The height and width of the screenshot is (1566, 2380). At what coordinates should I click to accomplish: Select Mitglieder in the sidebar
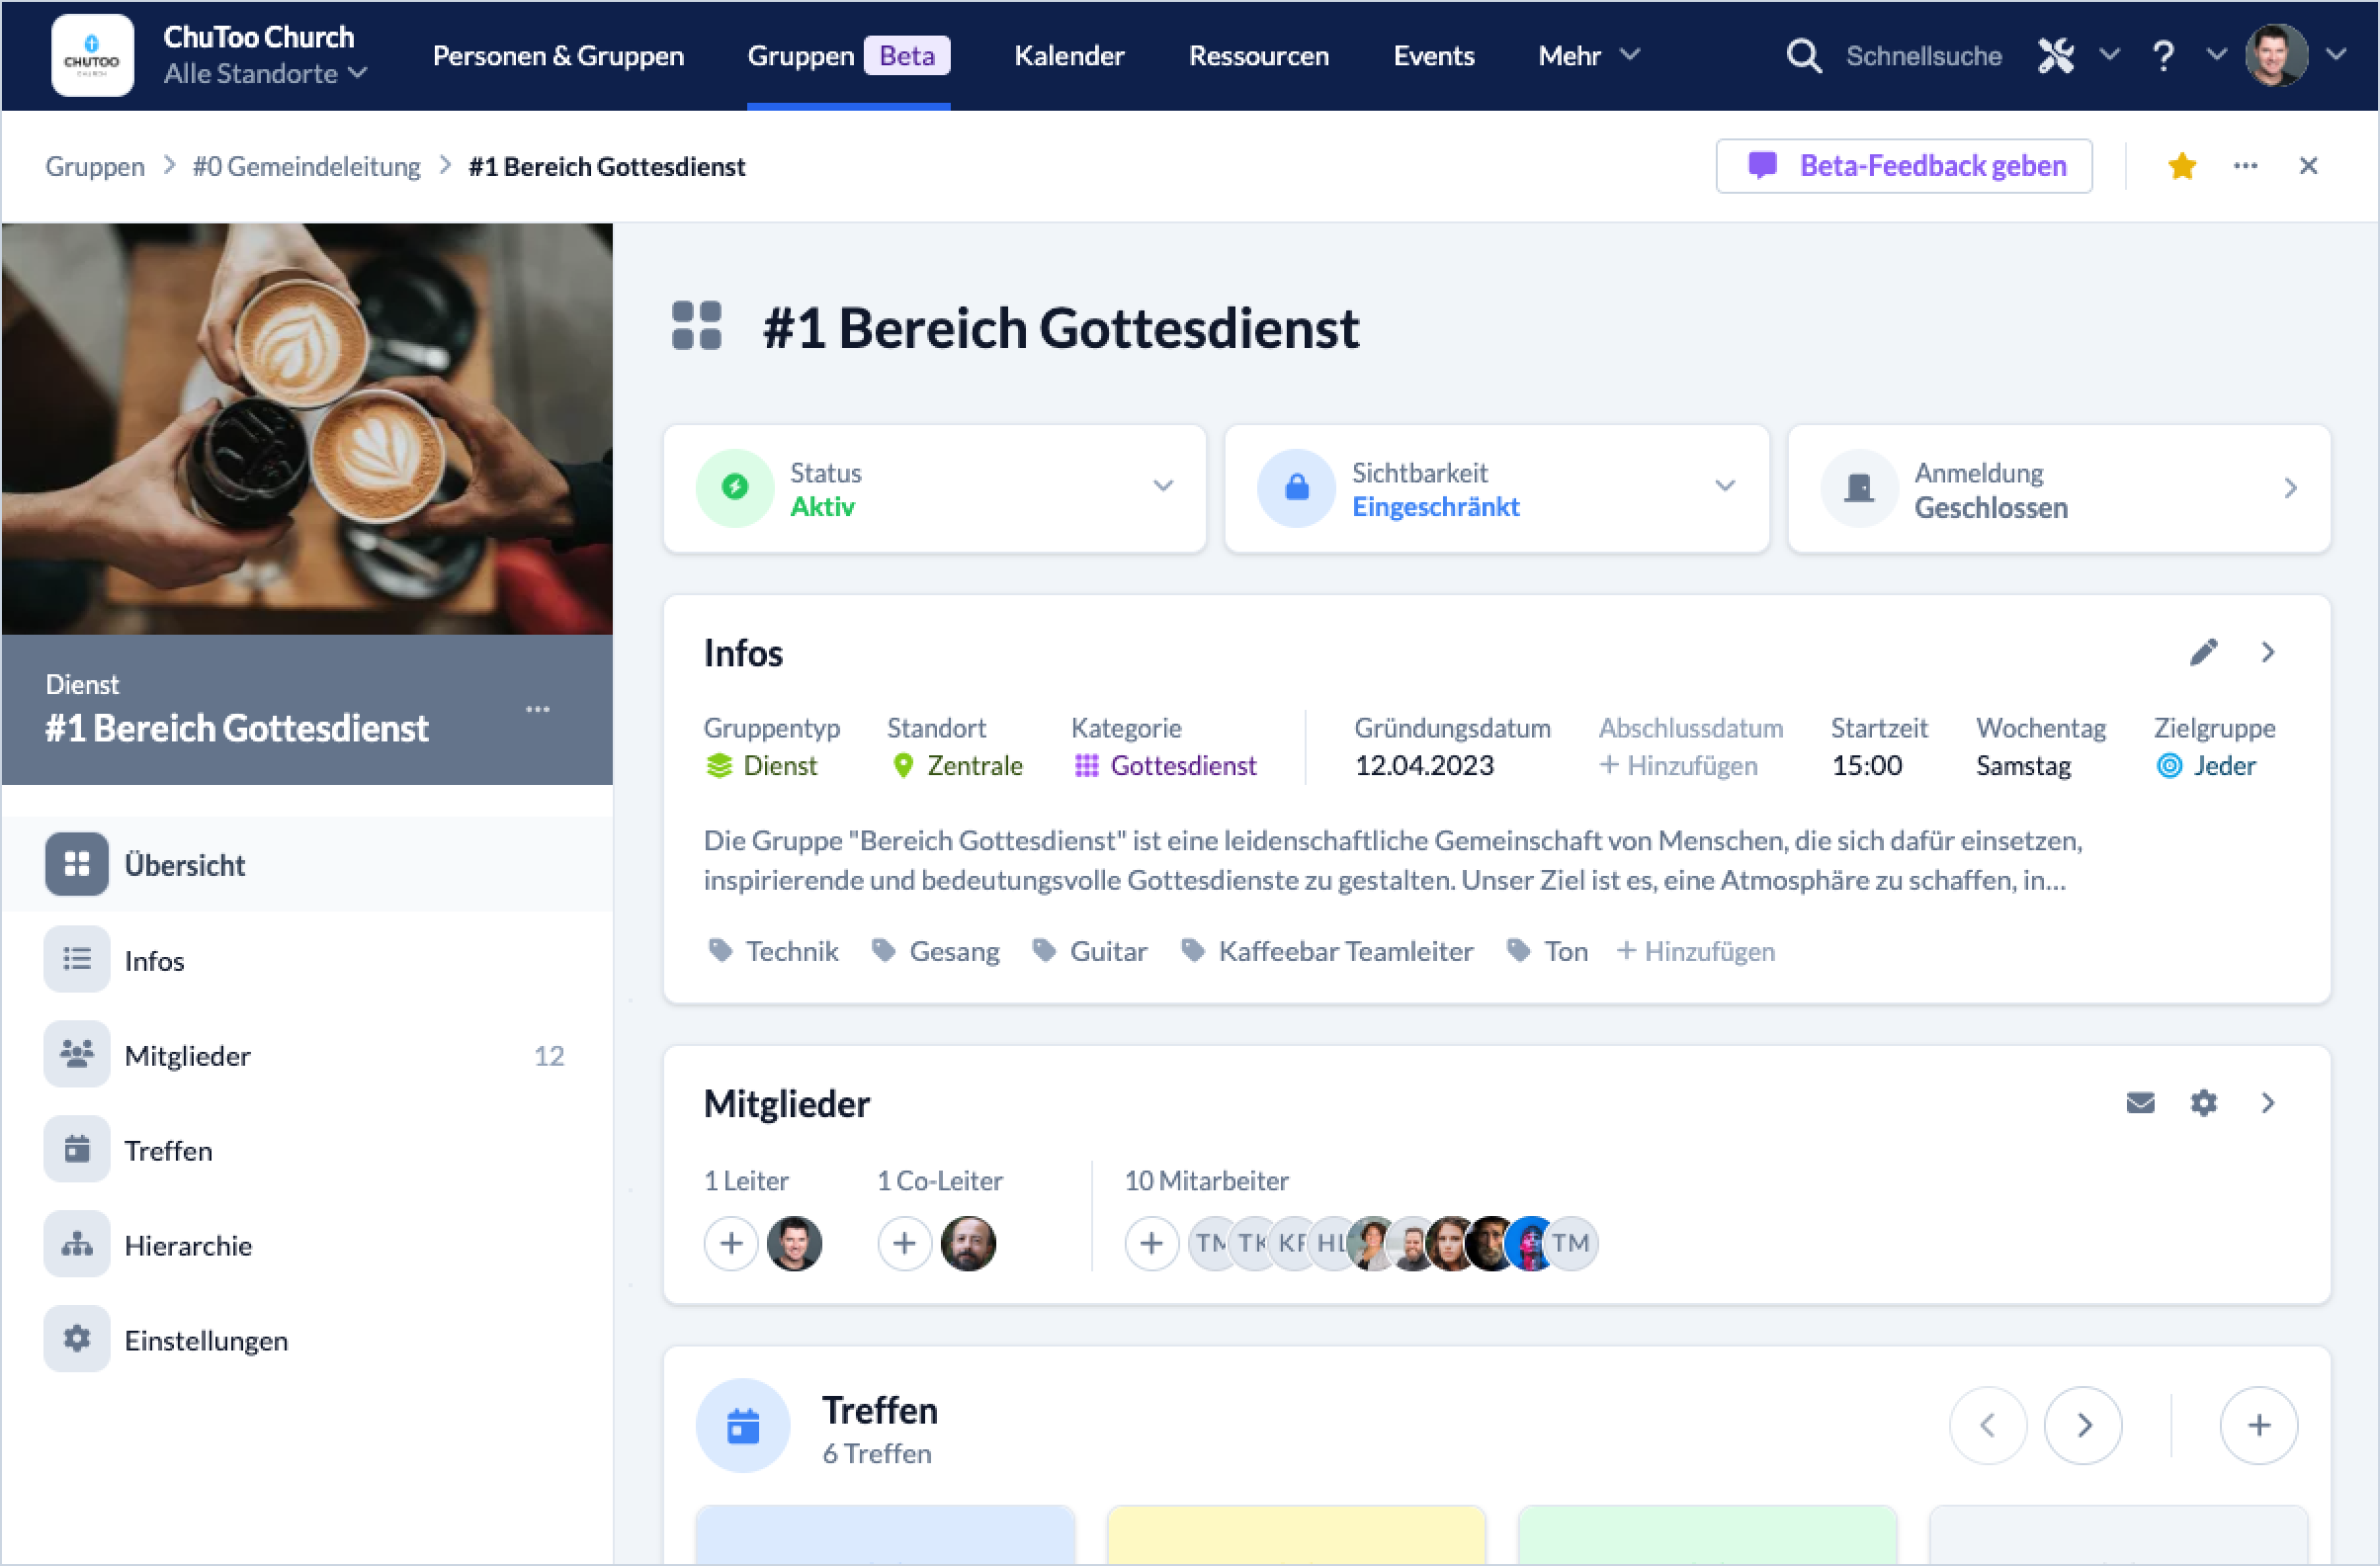click(x=187, y=1056)
